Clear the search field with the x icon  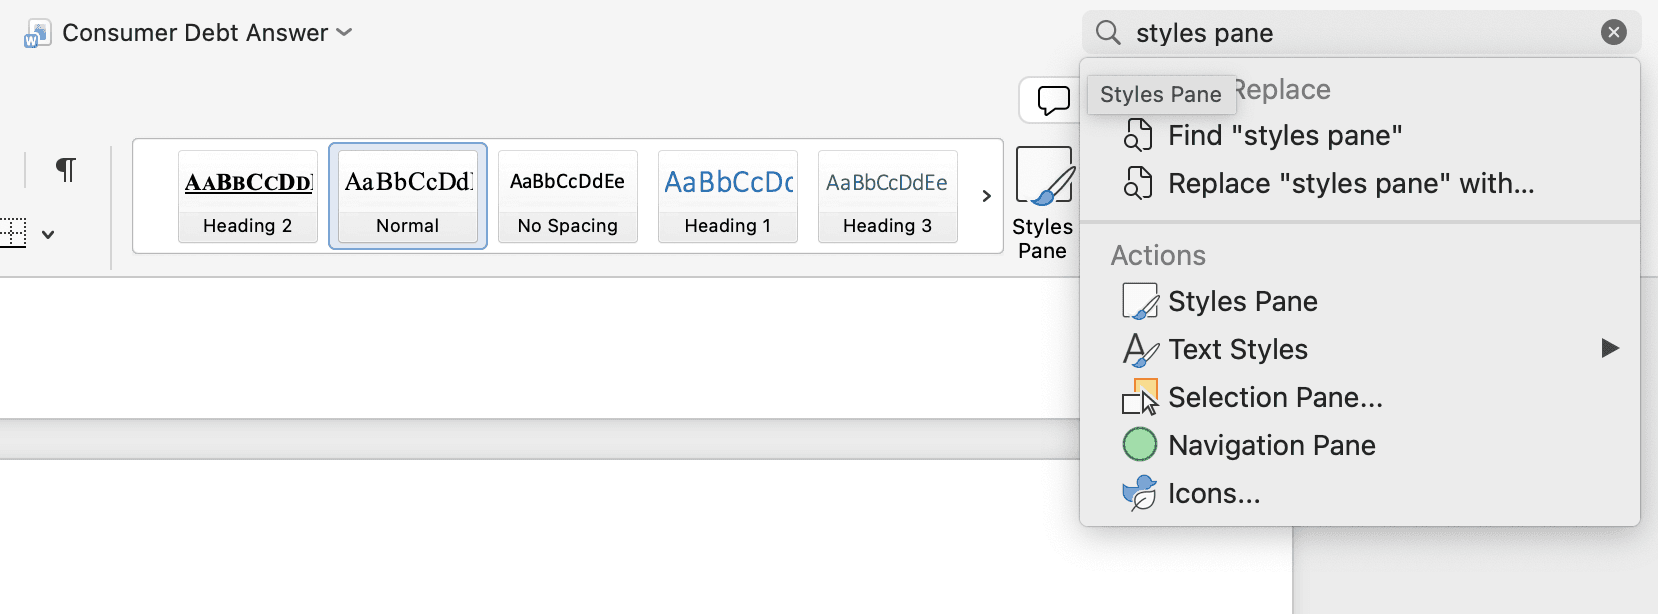[x=1613, y=32]
